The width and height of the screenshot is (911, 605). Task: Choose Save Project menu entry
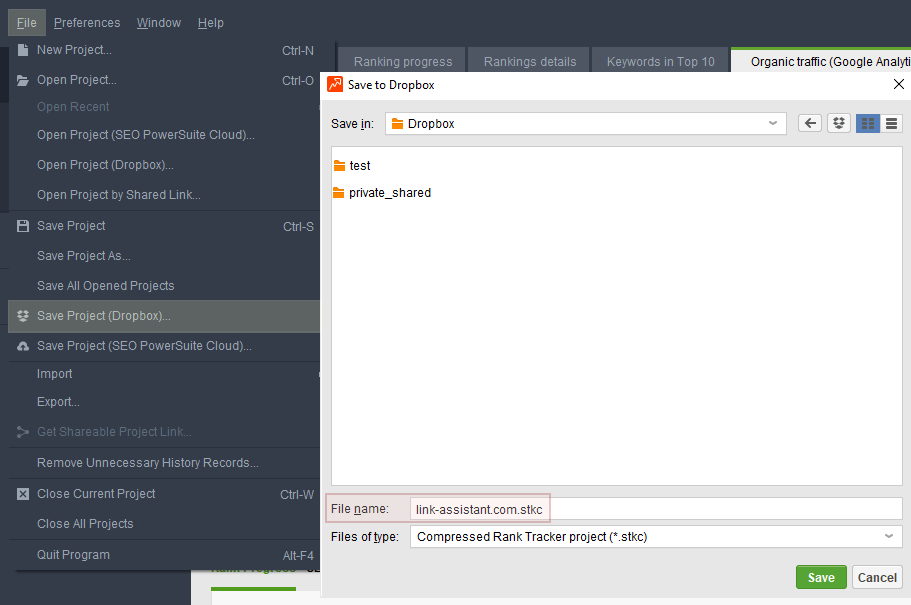point(164,226)
